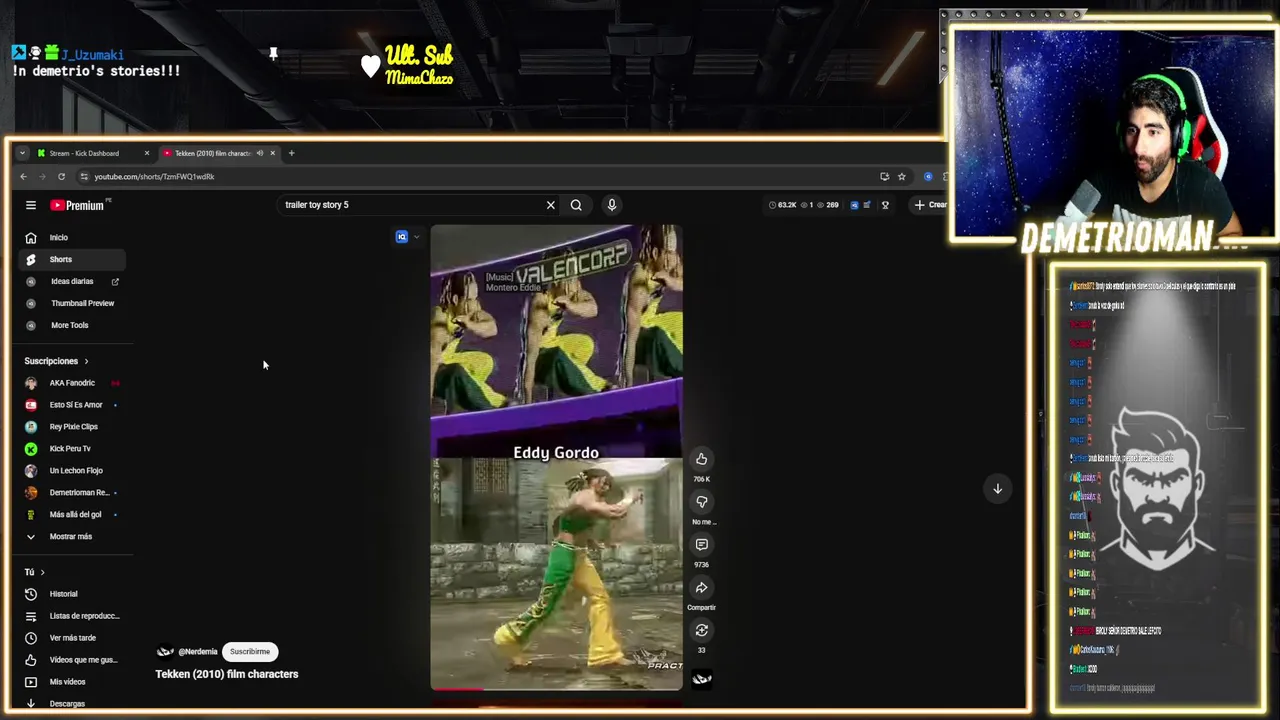Open the @Nerdemia channel link
Viewport: 1280px width, 720px height.
pyautogui.click(x=197, y=652)
